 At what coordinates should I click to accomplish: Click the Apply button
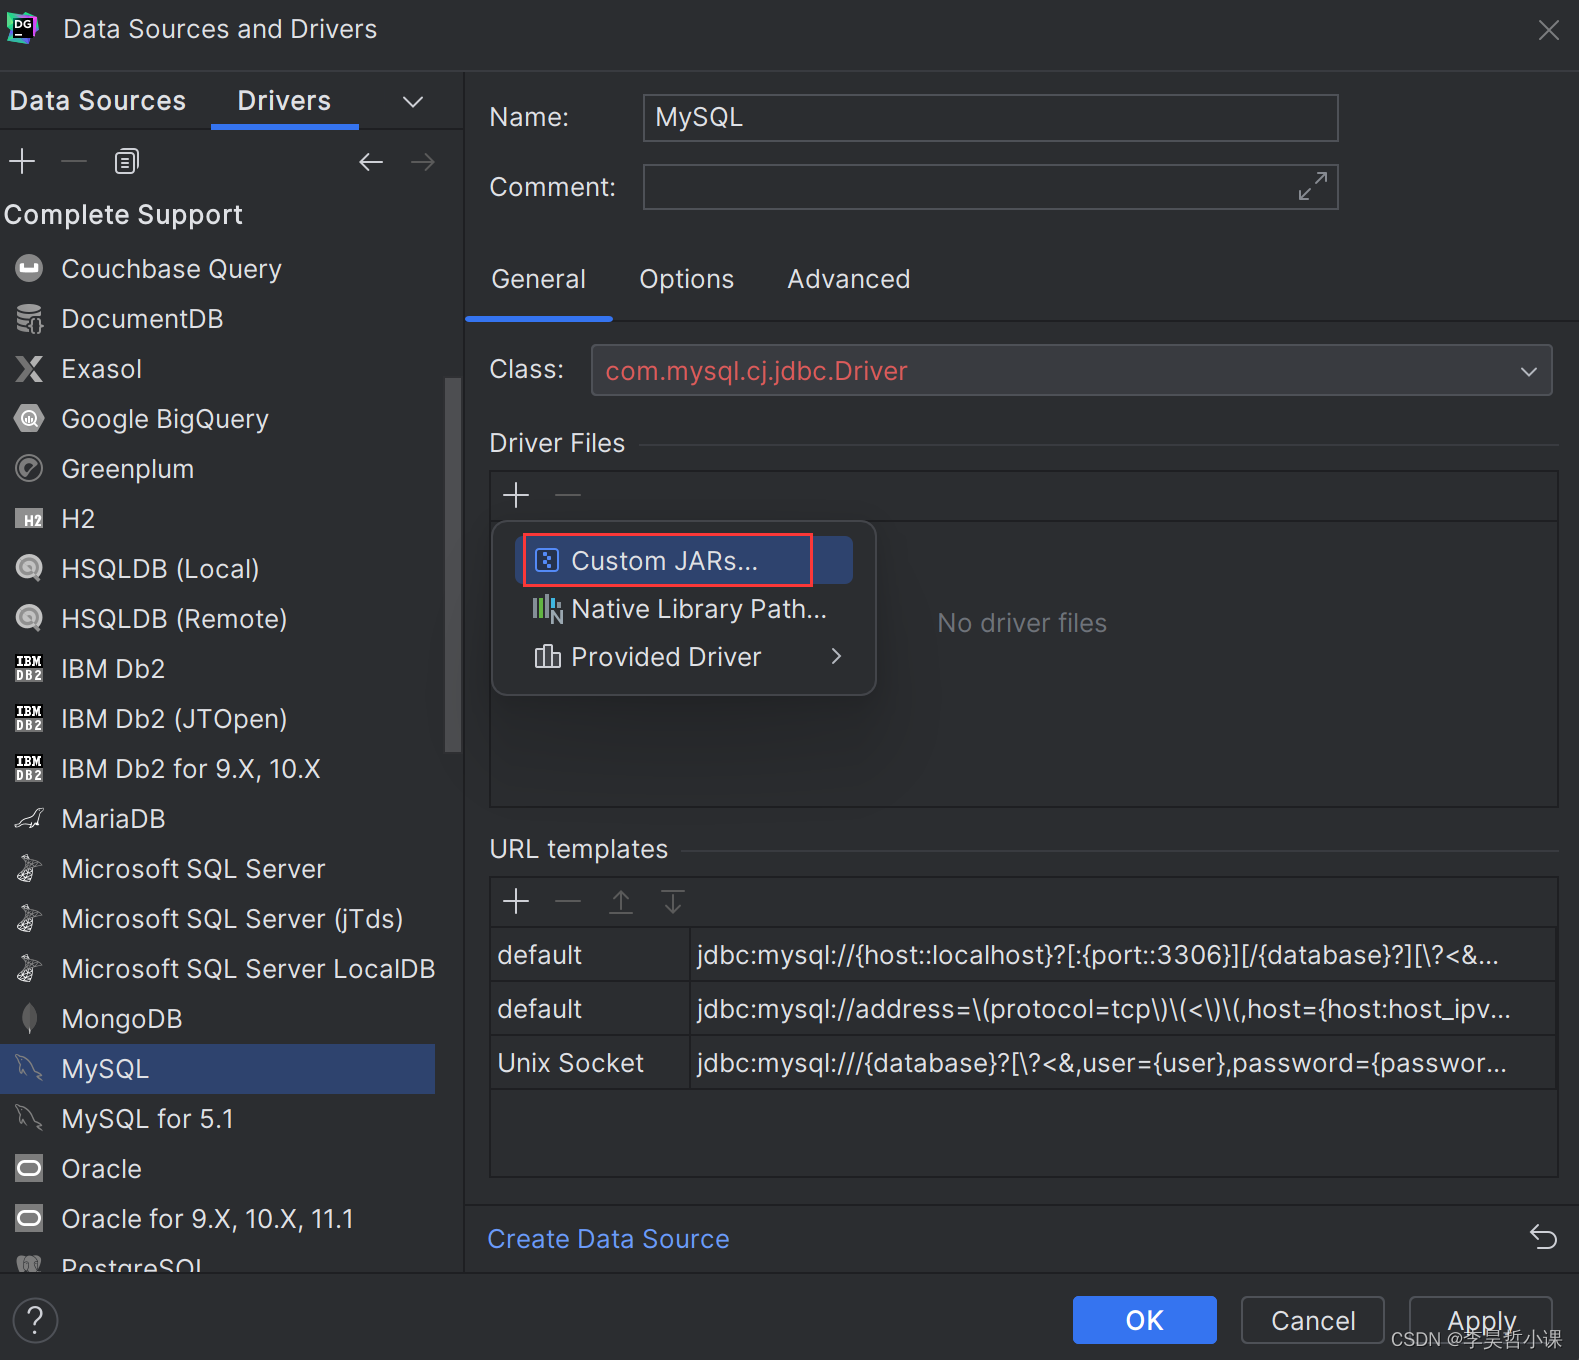click(1481, 1320)
